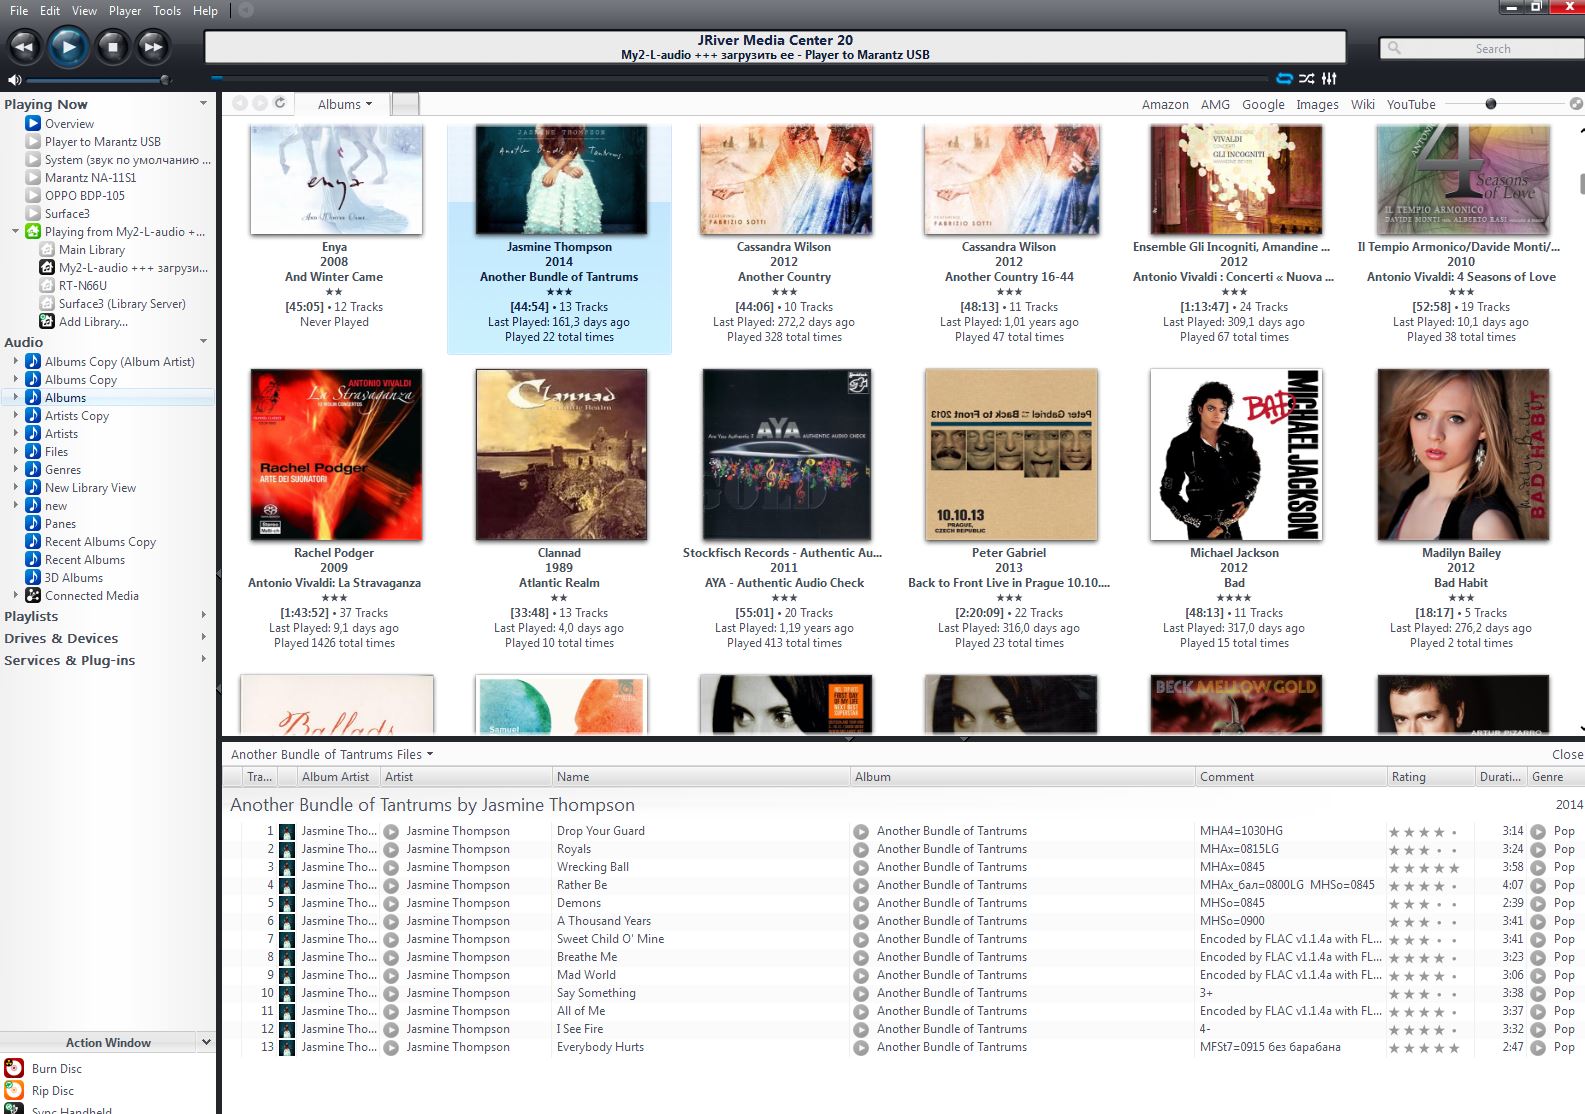The image size is (1585, 1114).
Task: Click the refresh view icon
Action: (x=280, y=103)
